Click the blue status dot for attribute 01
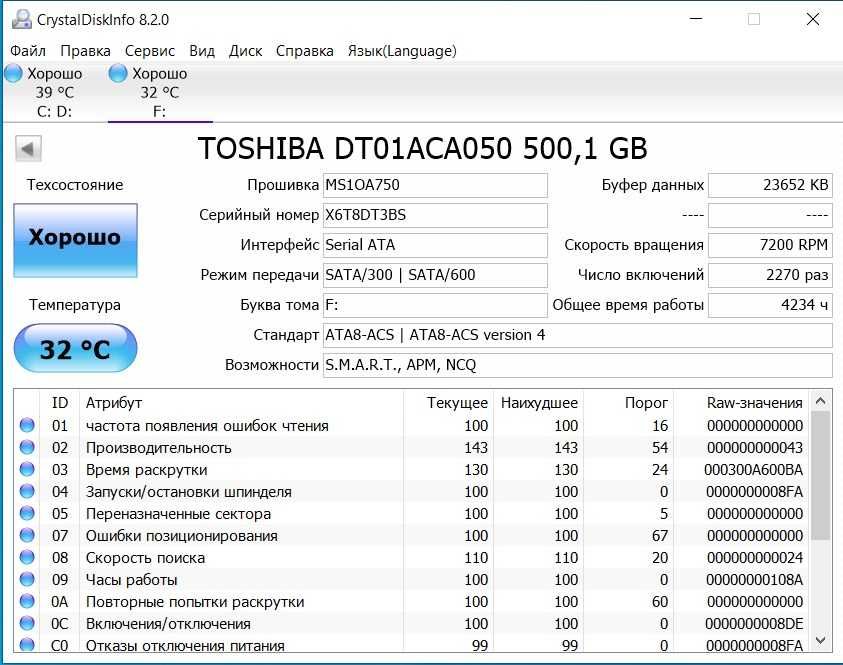This screenshot has width=843, height=665. point(27,425)
